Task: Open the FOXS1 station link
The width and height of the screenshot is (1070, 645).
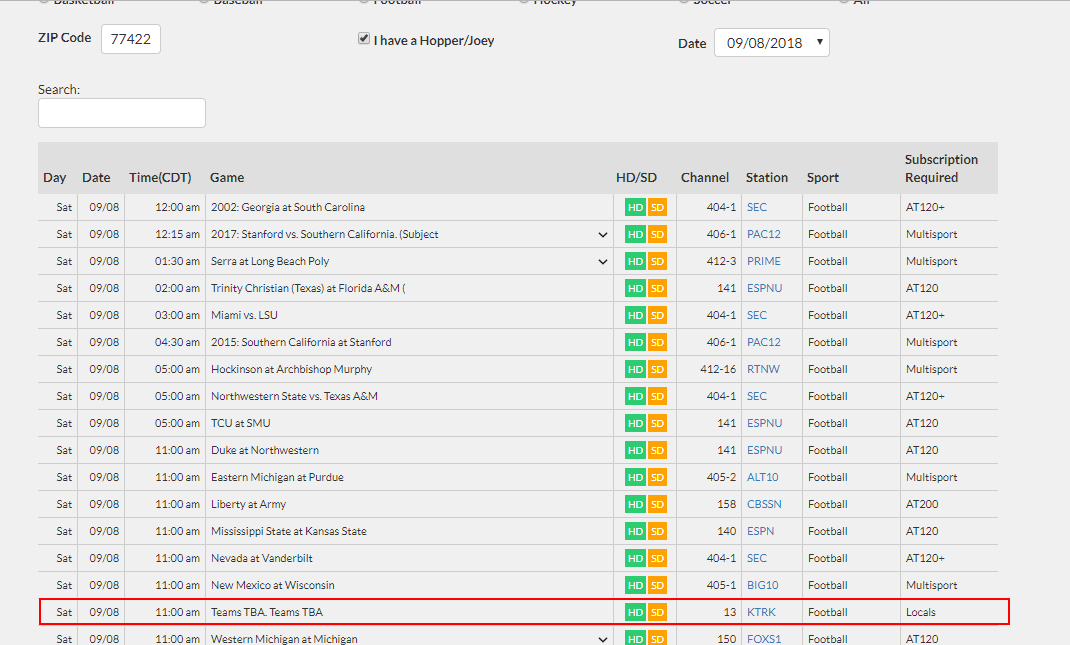Action: (764, 640)
